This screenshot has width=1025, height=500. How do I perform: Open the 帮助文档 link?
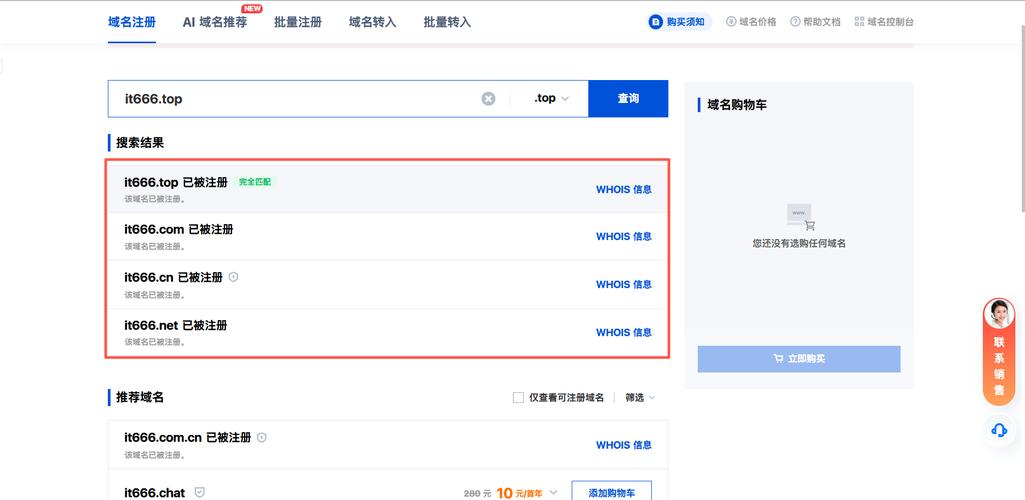(815, 22)
